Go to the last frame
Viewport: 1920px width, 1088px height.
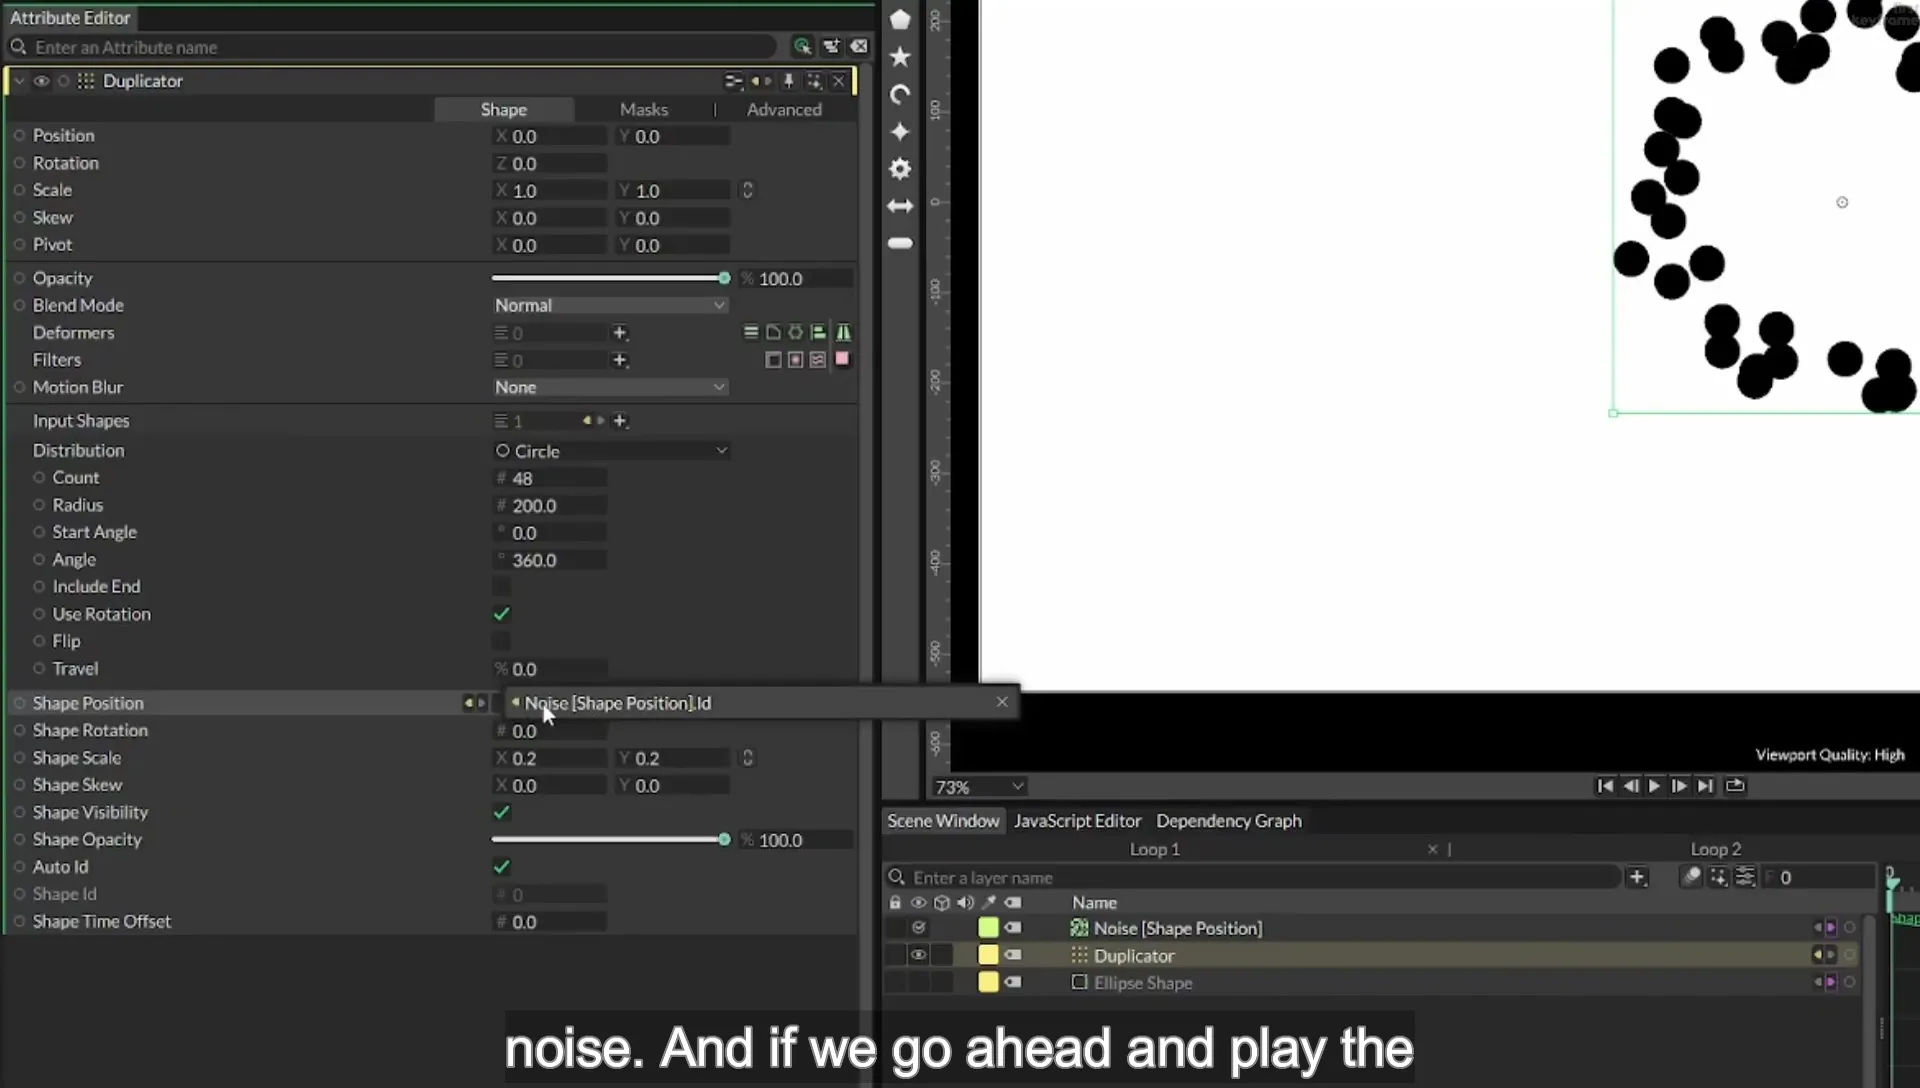pyautogui.click(x=1705, y=786)
